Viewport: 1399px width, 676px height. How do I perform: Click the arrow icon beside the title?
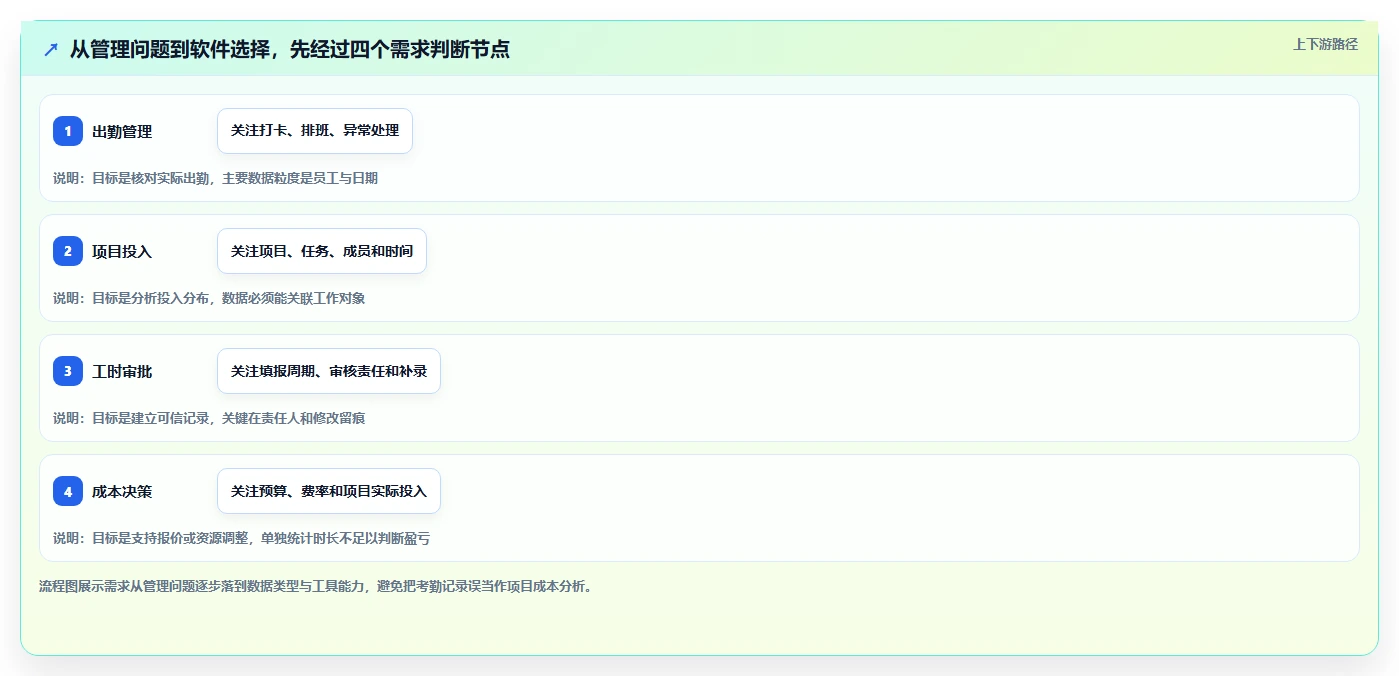(x=51, y=49)
